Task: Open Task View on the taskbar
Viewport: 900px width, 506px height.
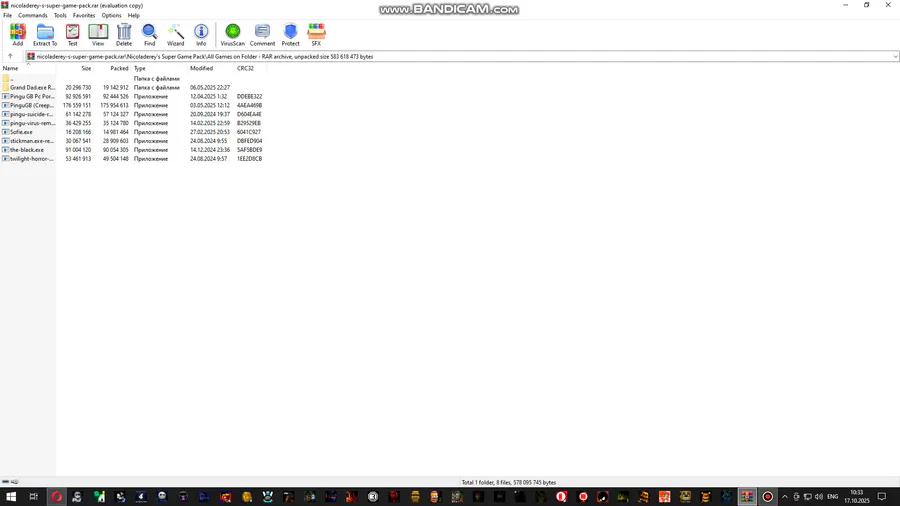Action: (33, 497)
